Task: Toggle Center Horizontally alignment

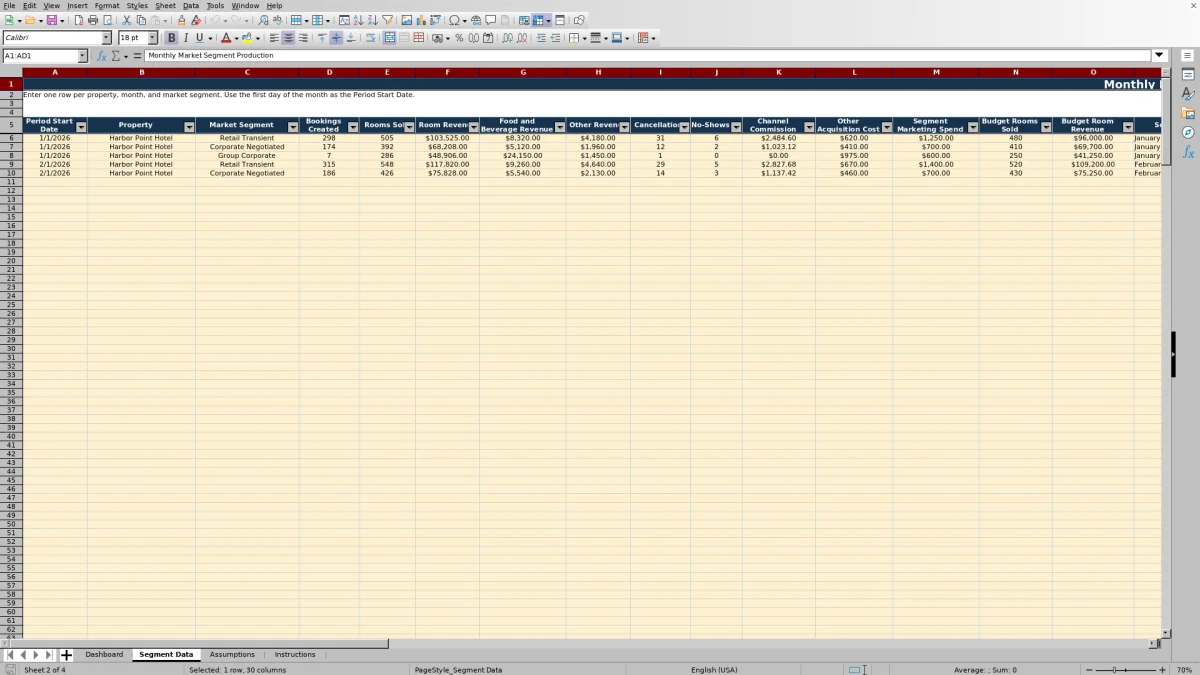Action: click(288, 38)
